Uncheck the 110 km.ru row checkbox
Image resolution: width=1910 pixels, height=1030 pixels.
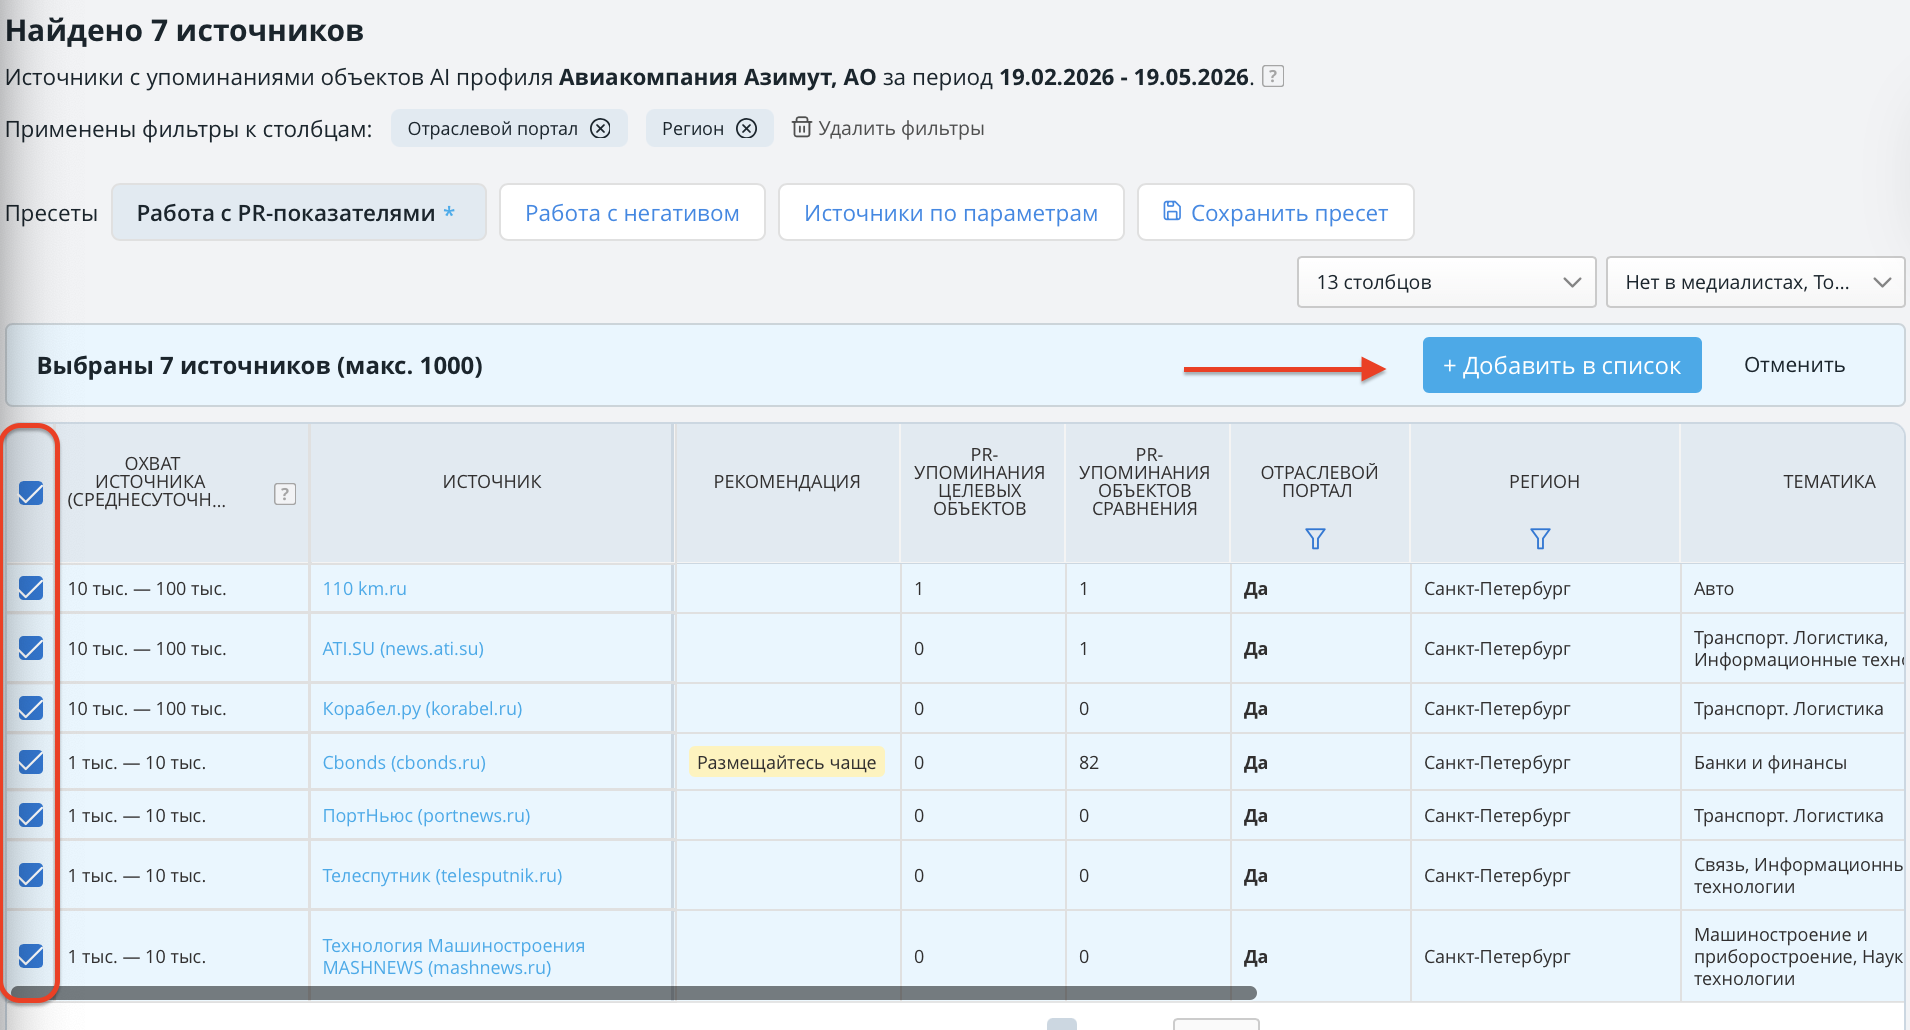click(31, 588)
